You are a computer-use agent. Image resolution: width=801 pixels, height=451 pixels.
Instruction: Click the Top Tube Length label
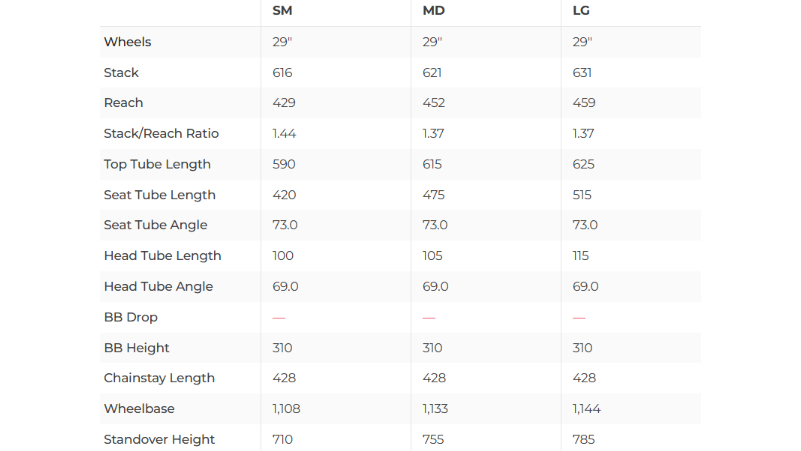click(x=157, y=164)
